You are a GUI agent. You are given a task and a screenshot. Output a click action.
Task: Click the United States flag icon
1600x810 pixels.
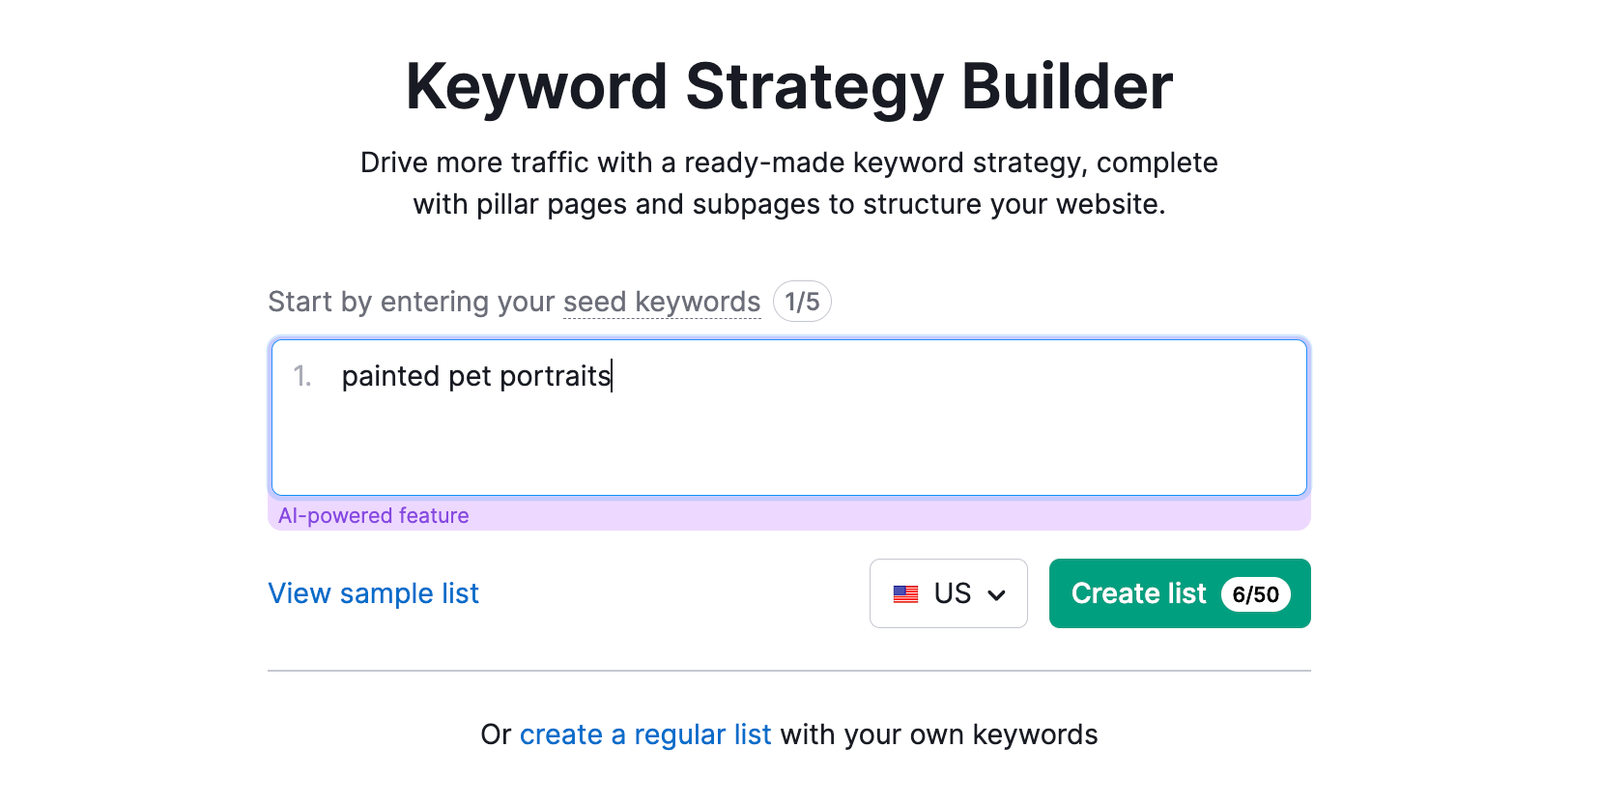pyautogui.click(x=906, y=594)
